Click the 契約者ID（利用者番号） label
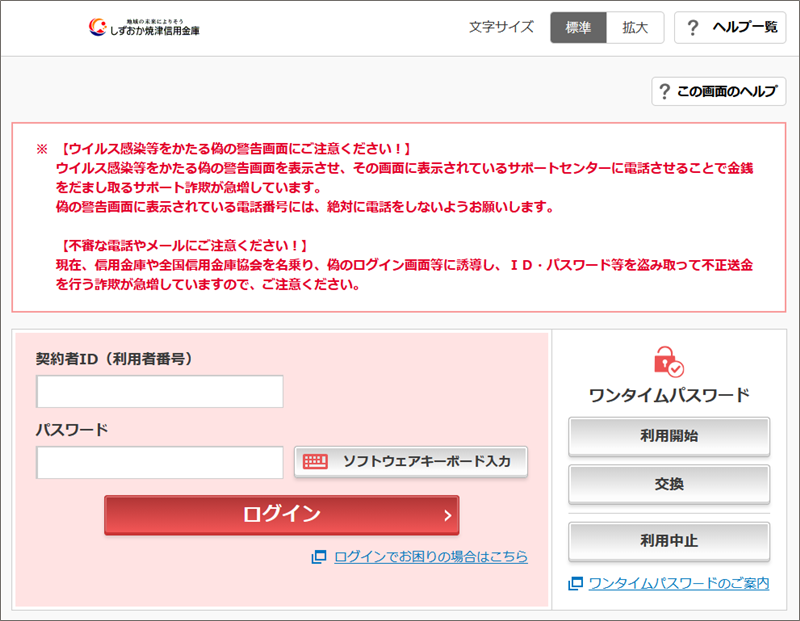Screen dimensions: 800x621 point(114,358)
